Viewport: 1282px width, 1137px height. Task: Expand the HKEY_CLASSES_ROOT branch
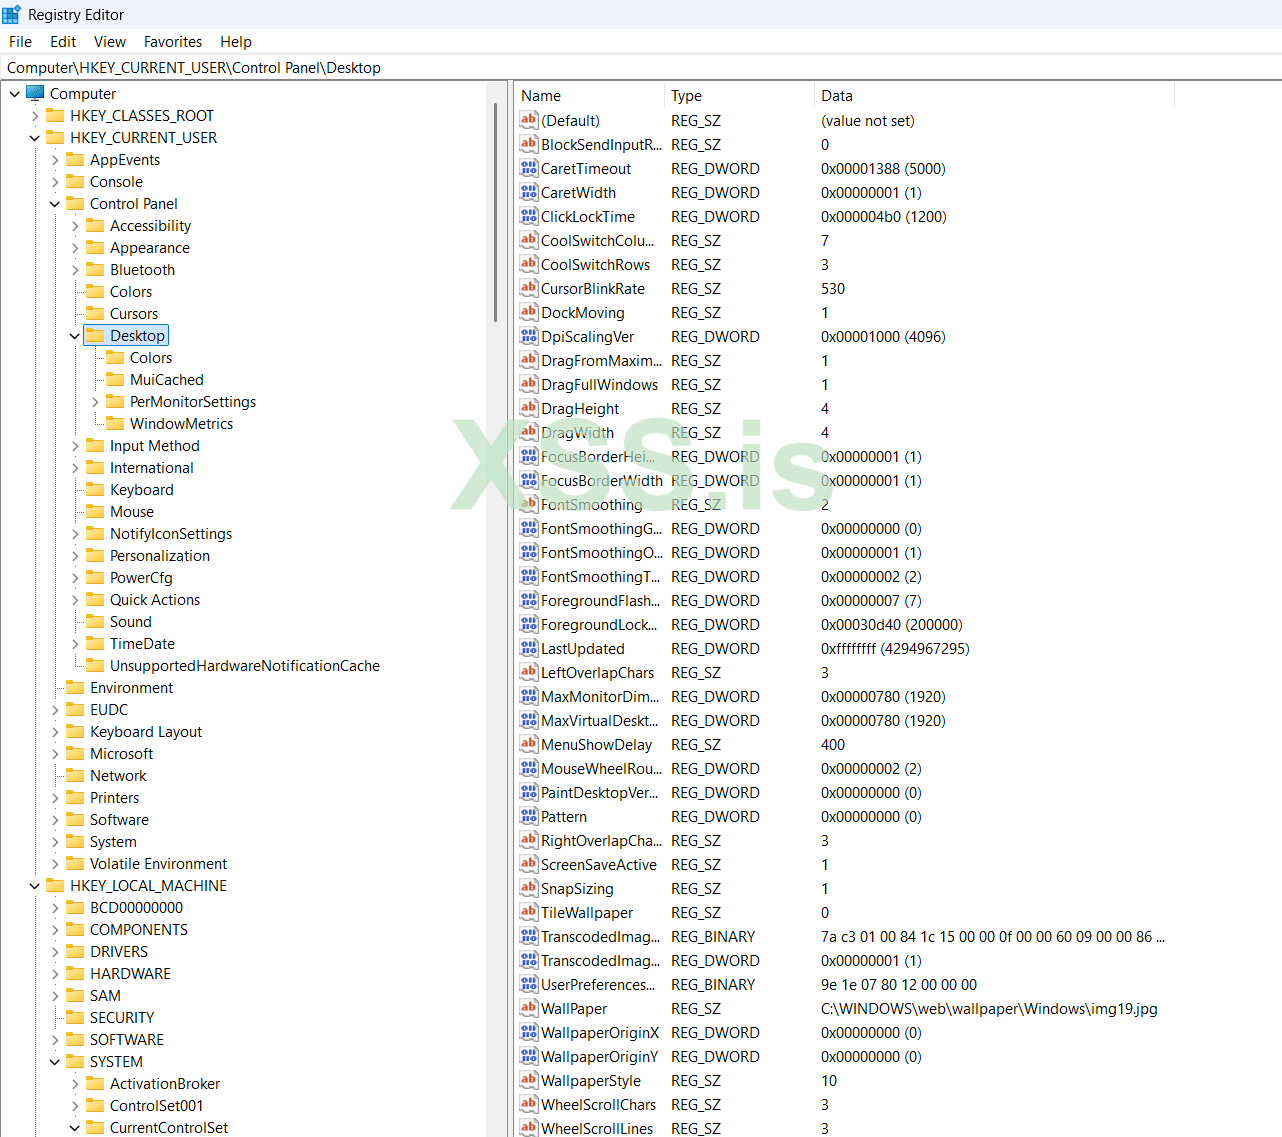pyautogui.click(x=34, y=115)
